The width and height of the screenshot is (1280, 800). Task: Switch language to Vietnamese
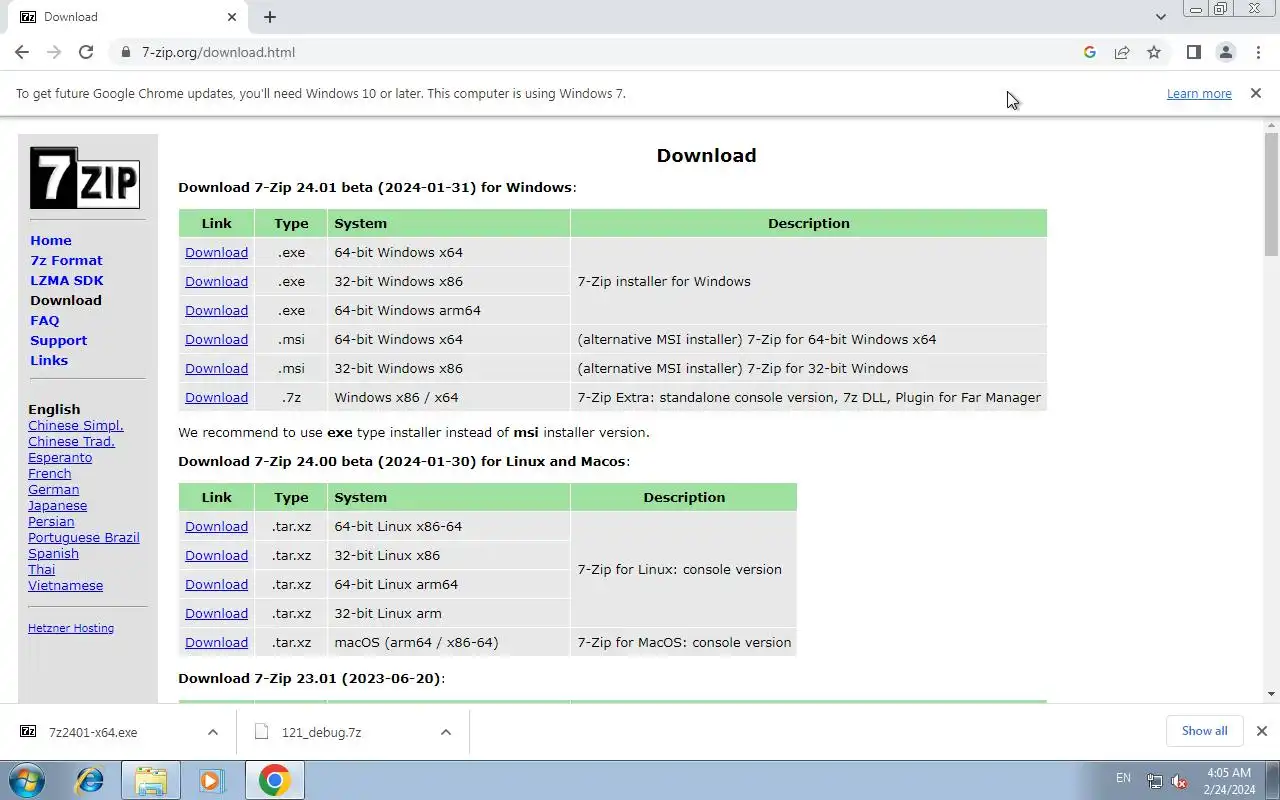click(x=66, y=585)
